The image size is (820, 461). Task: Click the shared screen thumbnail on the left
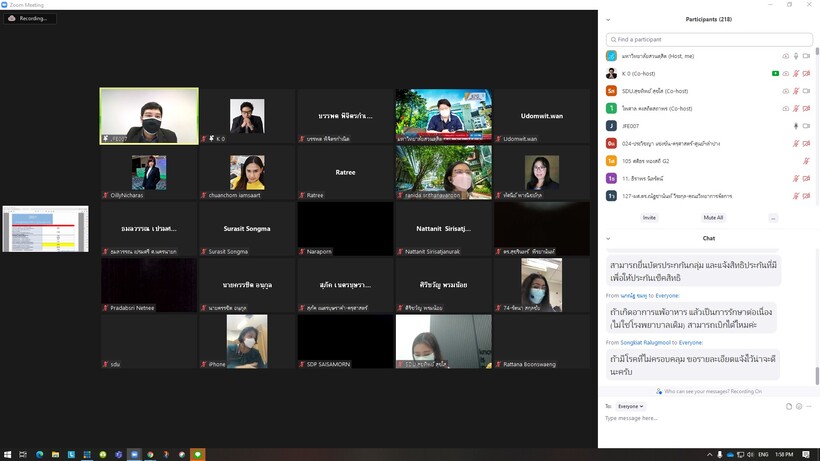45,229
